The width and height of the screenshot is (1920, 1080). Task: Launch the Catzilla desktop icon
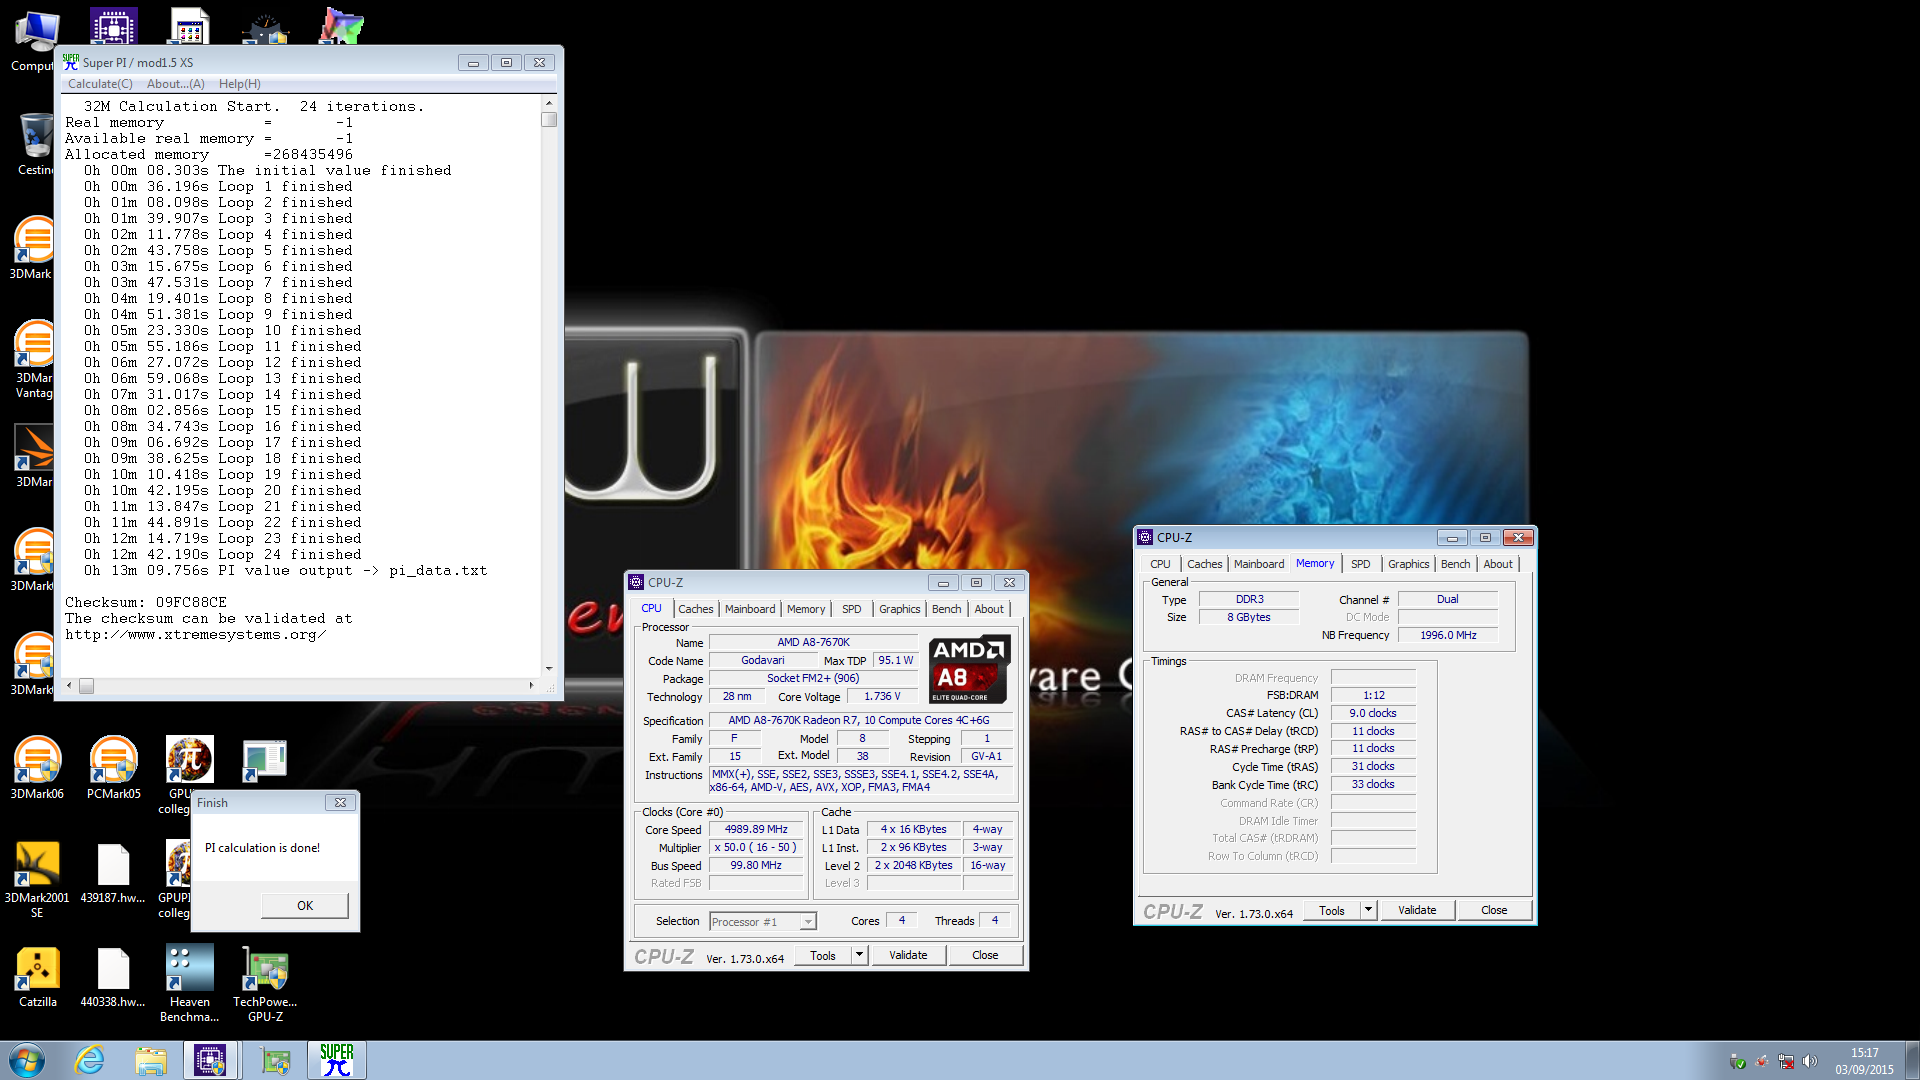point(38,977)
